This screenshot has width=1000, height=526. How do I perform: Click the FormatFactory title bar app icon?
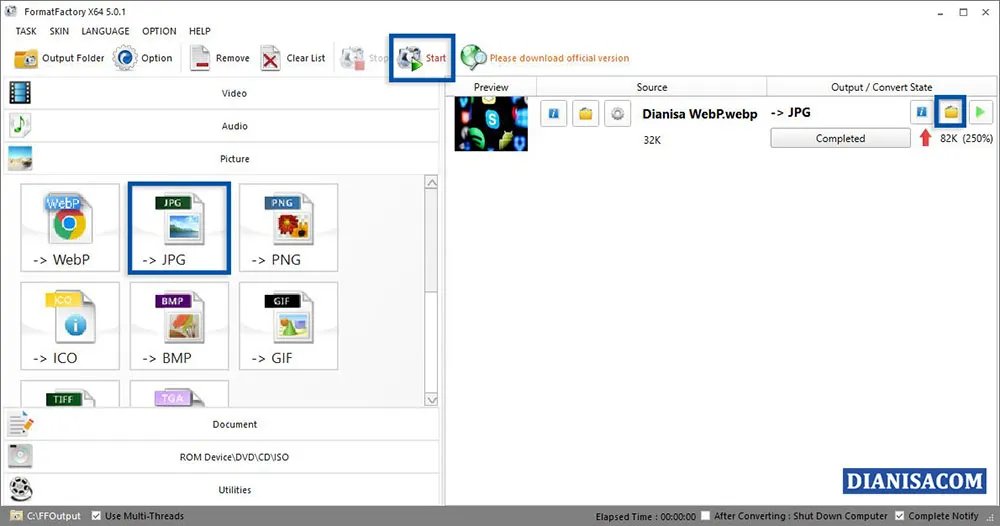click(x=11, y=11)
